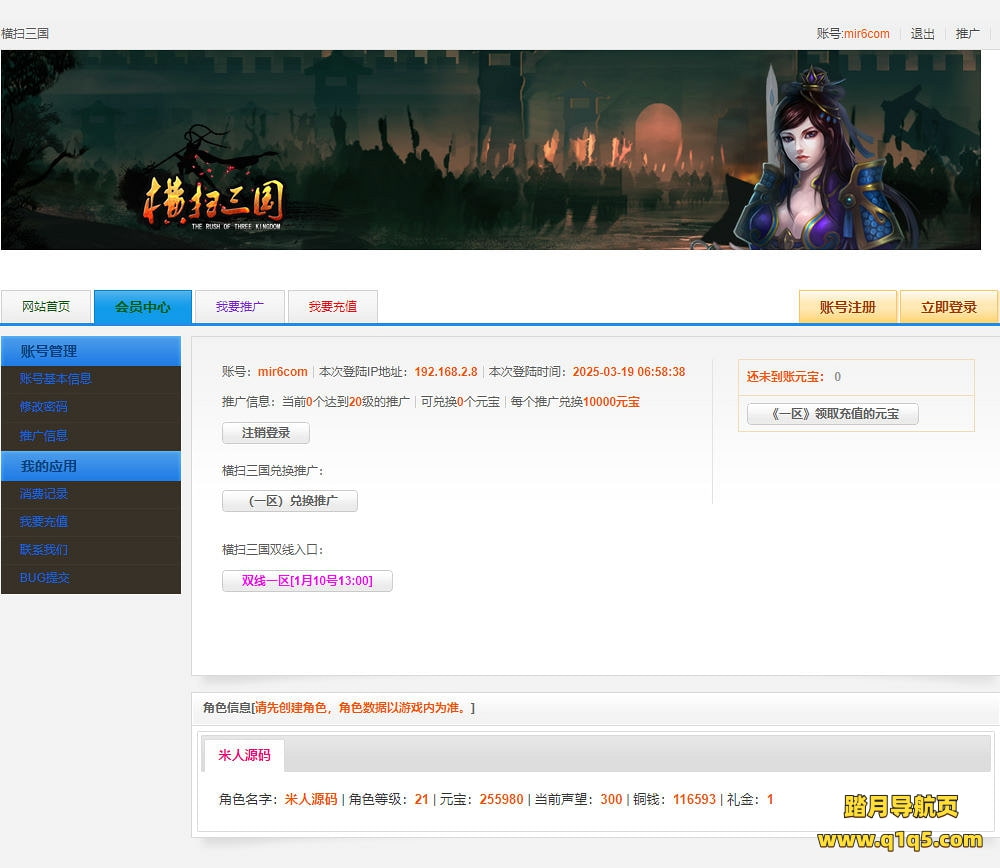Screen dimensions: 1000x868
Task: Switch to the 会员中心 tab
Action: click(143, 307)
